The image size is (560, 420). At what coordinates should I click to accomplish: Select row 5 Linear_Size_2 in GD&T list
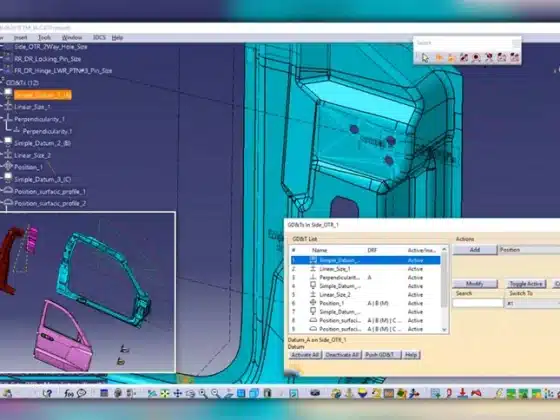click(x=365, y=294)
